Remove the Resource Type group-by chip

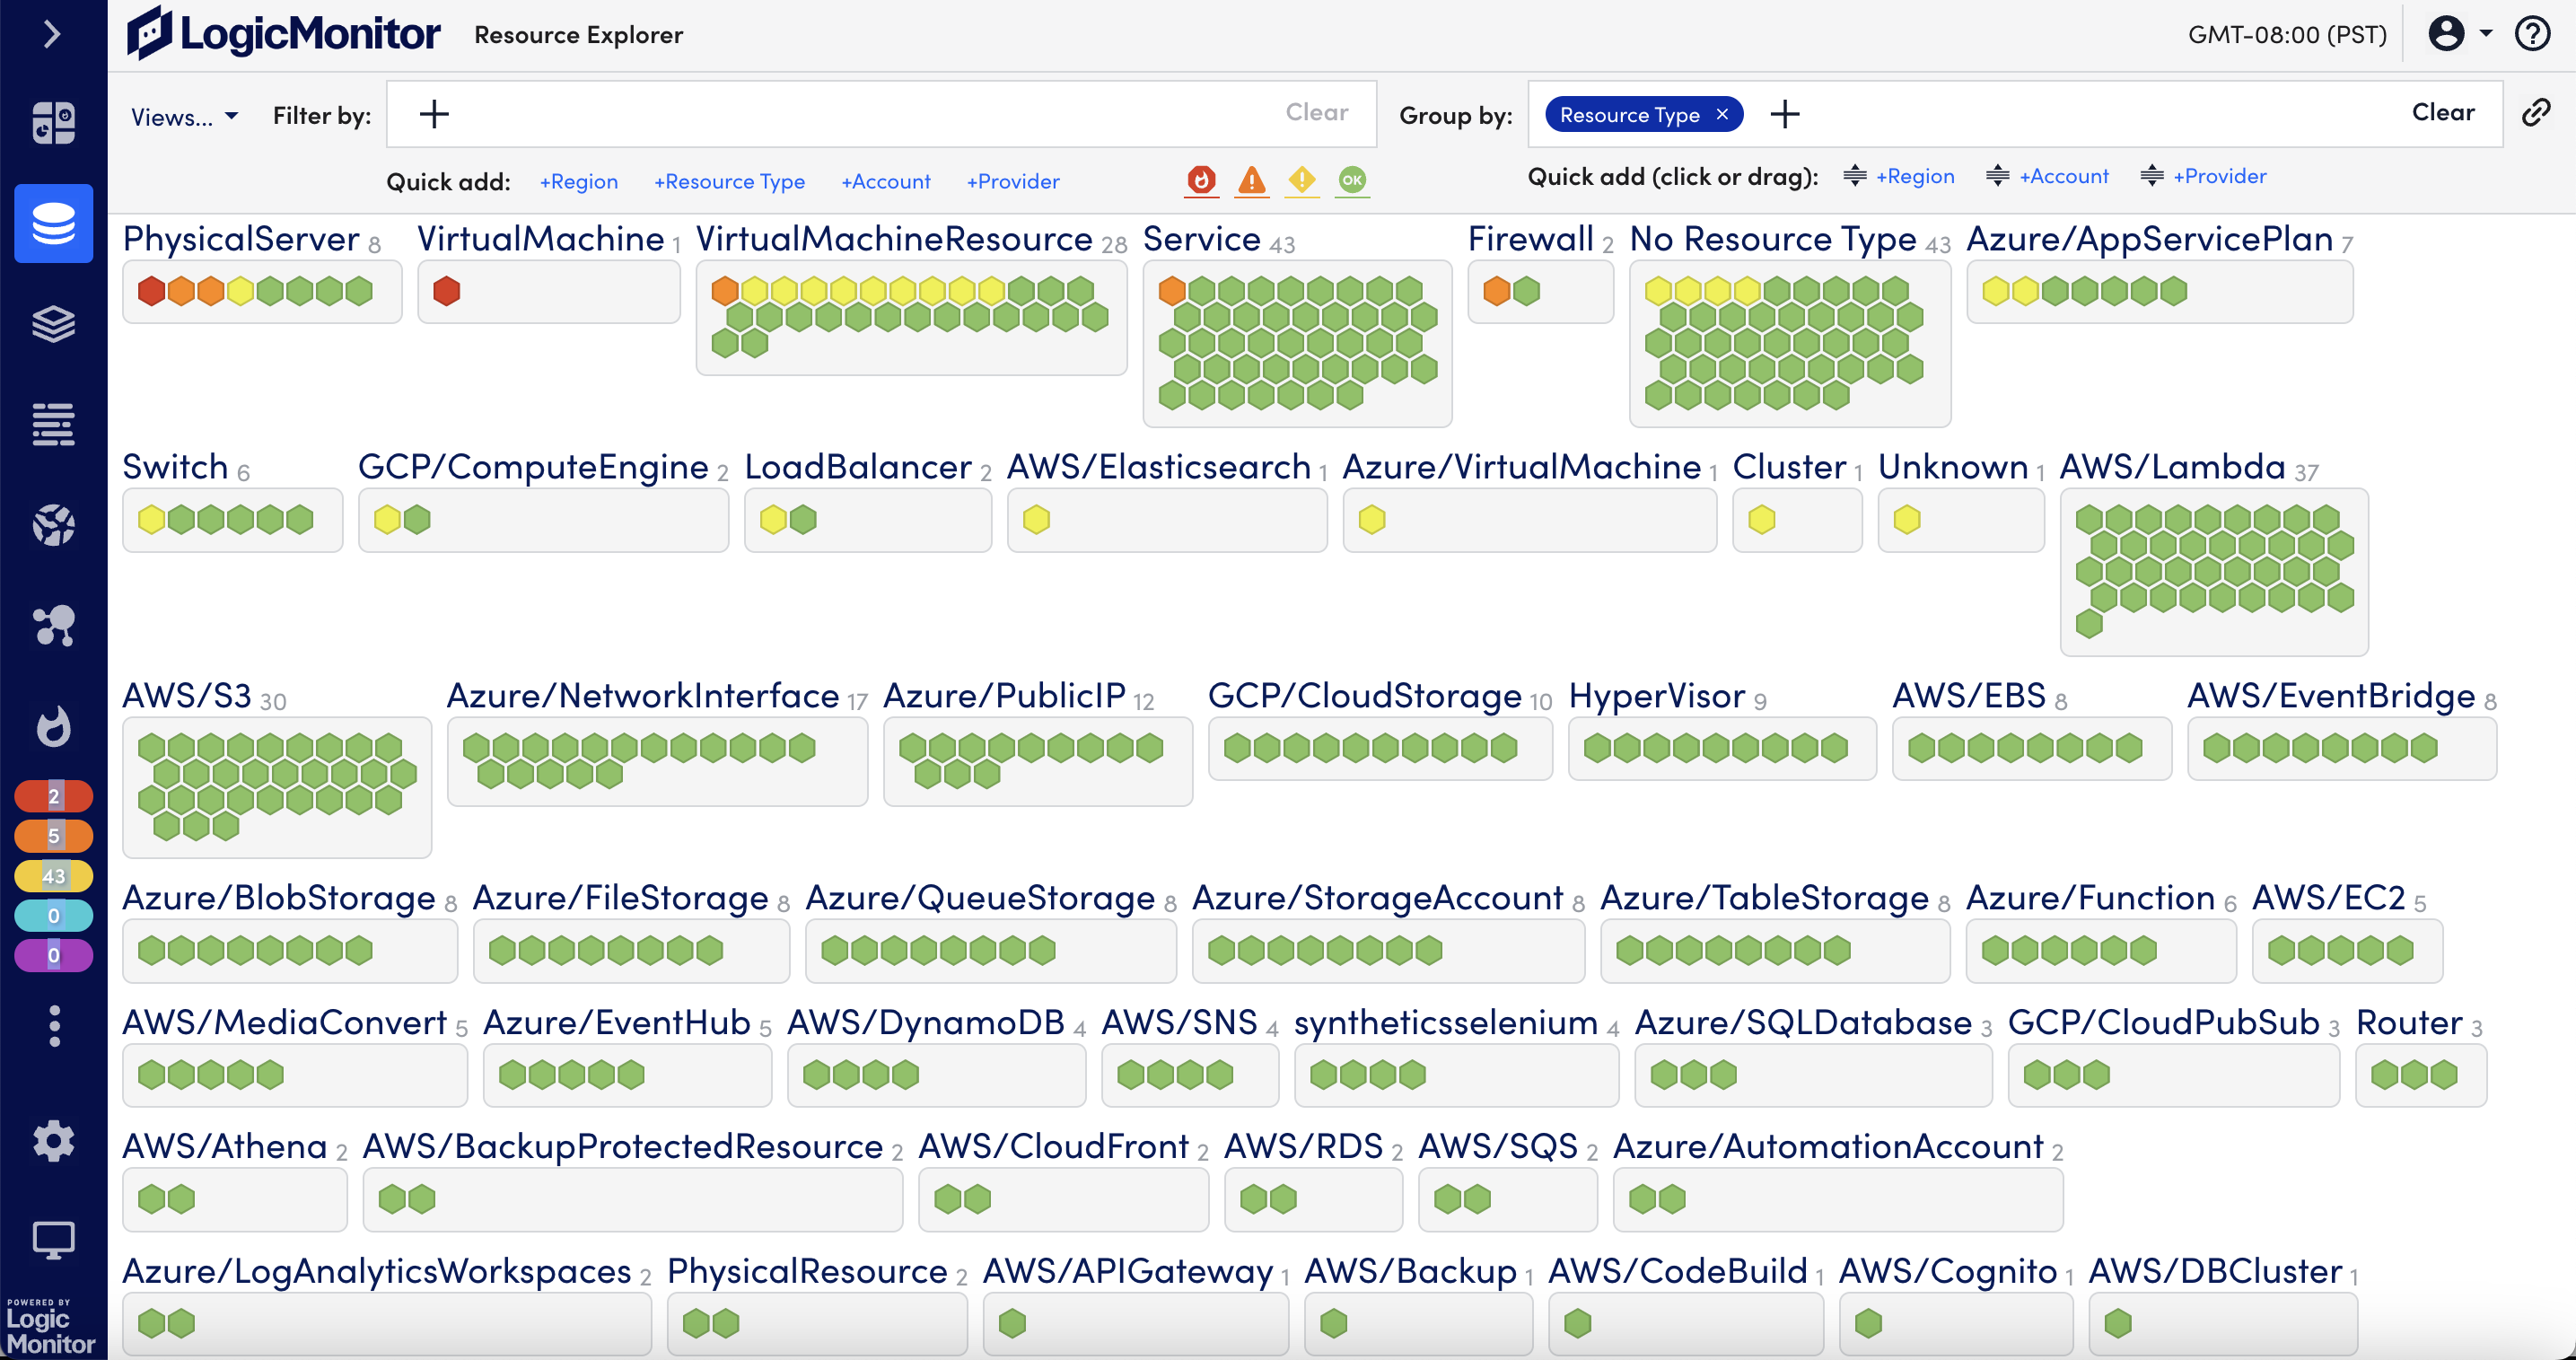(1722, 114)
